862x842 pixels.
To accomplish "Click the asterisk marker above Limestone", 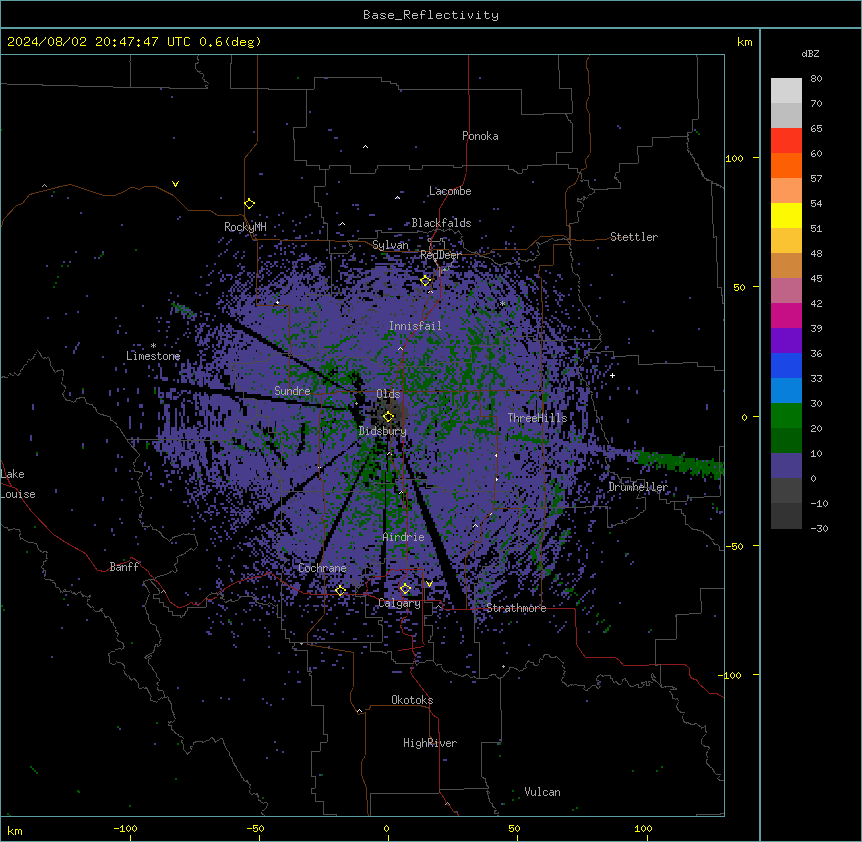I will click(153, 346).
